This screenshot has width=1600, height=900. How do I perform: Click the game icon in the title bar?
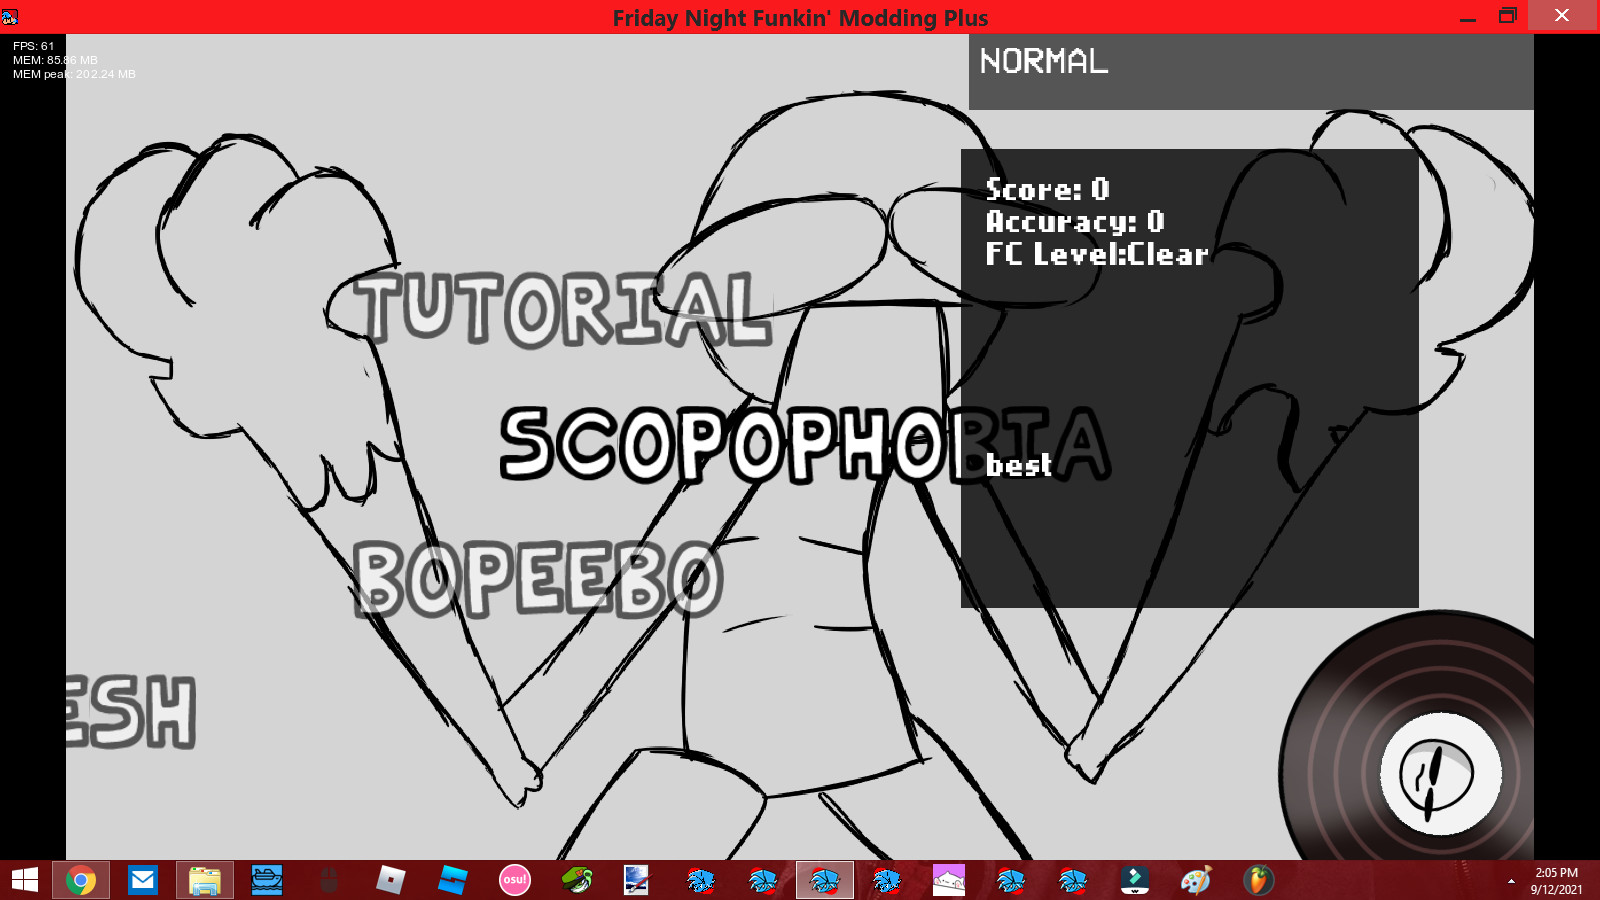pyautogui.click(x=10, y=17)
